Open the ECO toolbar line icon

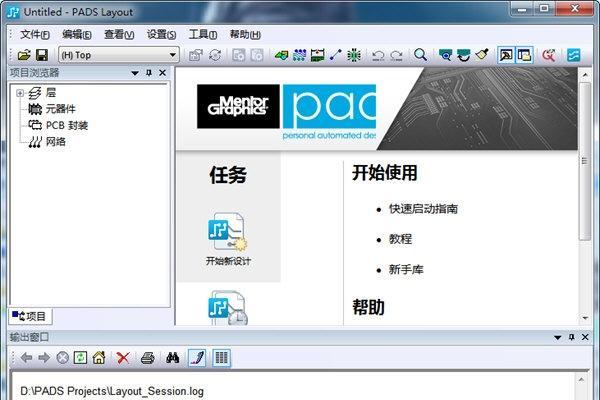click(336, 55)
